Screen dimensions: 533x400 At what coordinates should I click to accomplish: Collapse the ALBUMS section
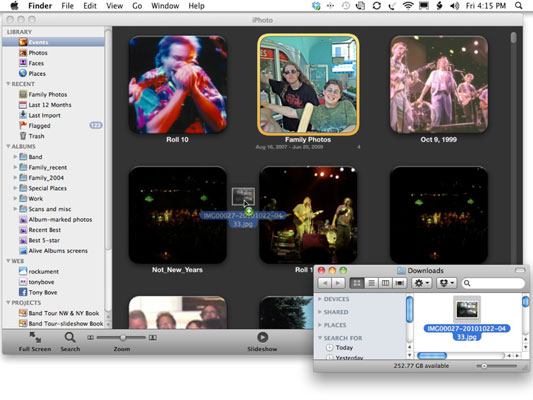[8, 146]
